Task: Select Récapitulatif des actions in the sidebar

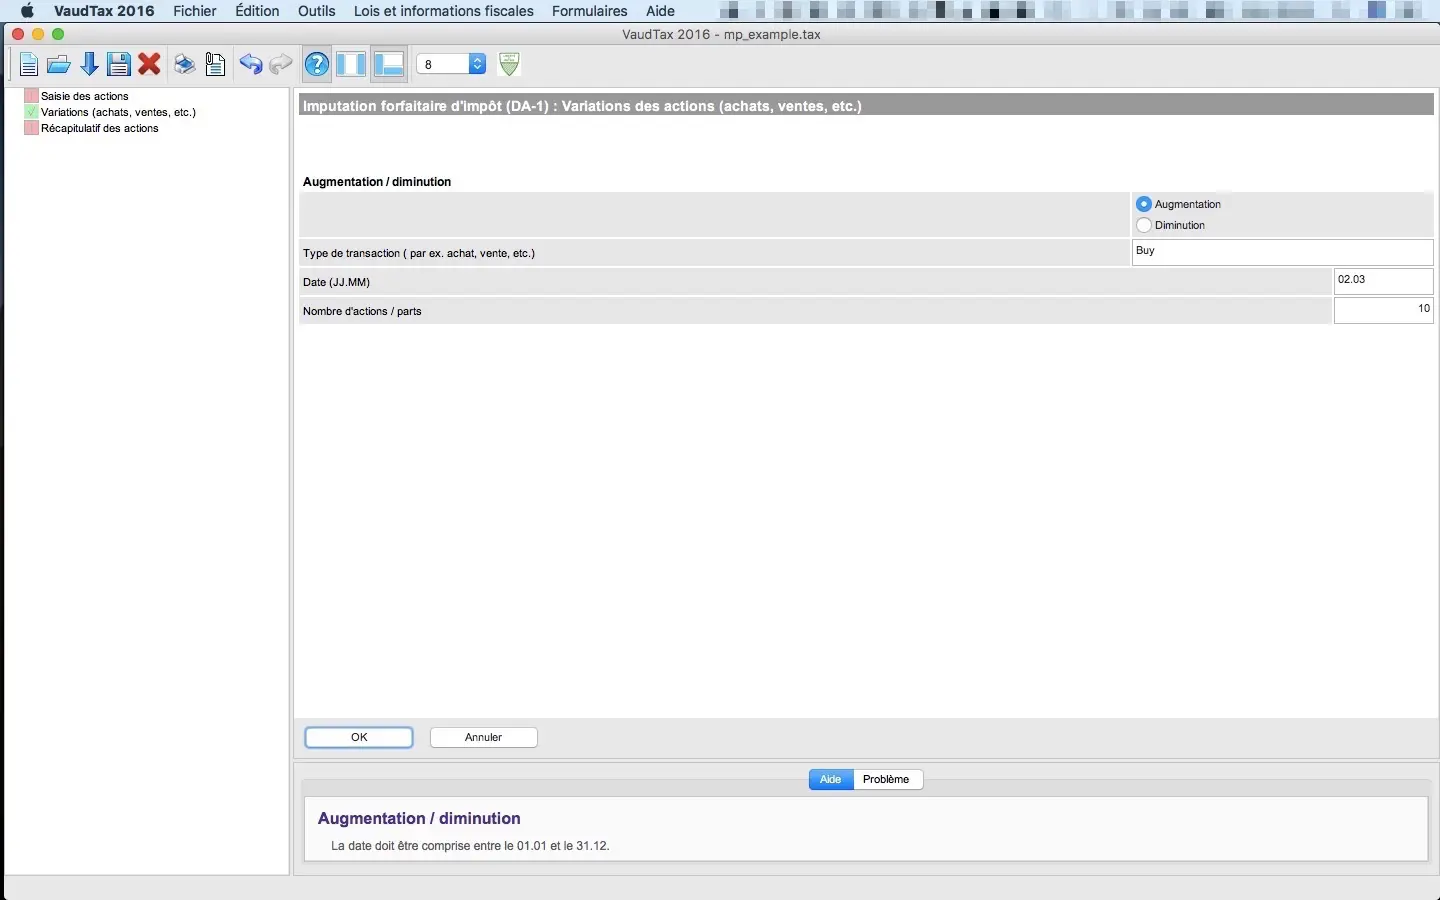Action: tap(100, 128)
